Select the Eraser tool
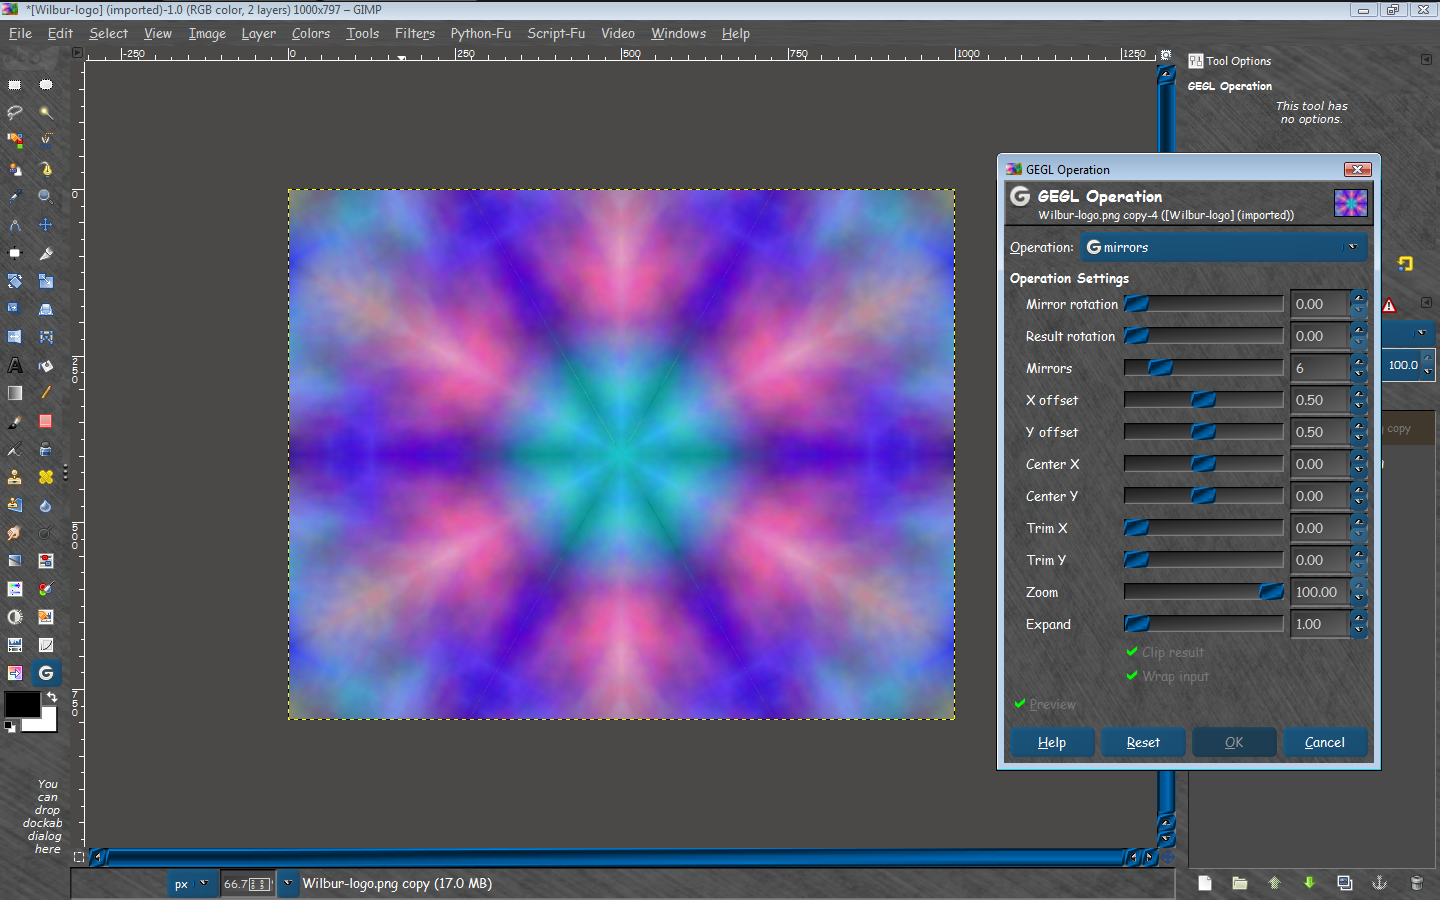The height and width of the screenshot is (900, 1440). pos(46,421)
